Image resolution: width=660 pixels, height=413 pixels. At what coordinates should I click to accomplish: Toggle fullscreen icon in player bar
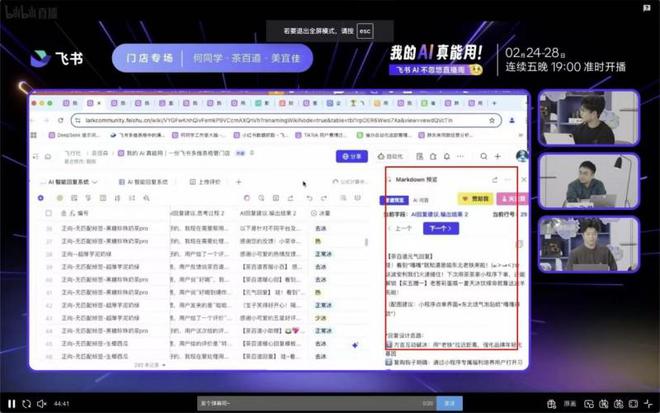pos(633,404)
